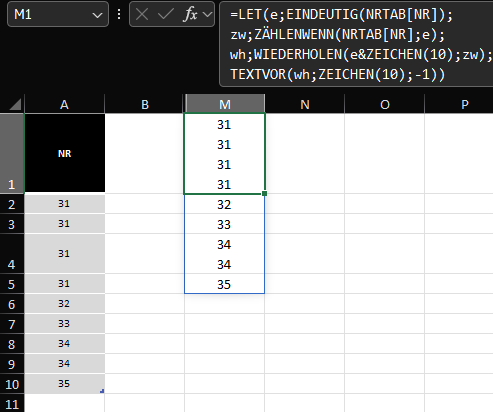This screenshot has height=412, width=493.
Task: Select row 1 header
Action: 12,153
